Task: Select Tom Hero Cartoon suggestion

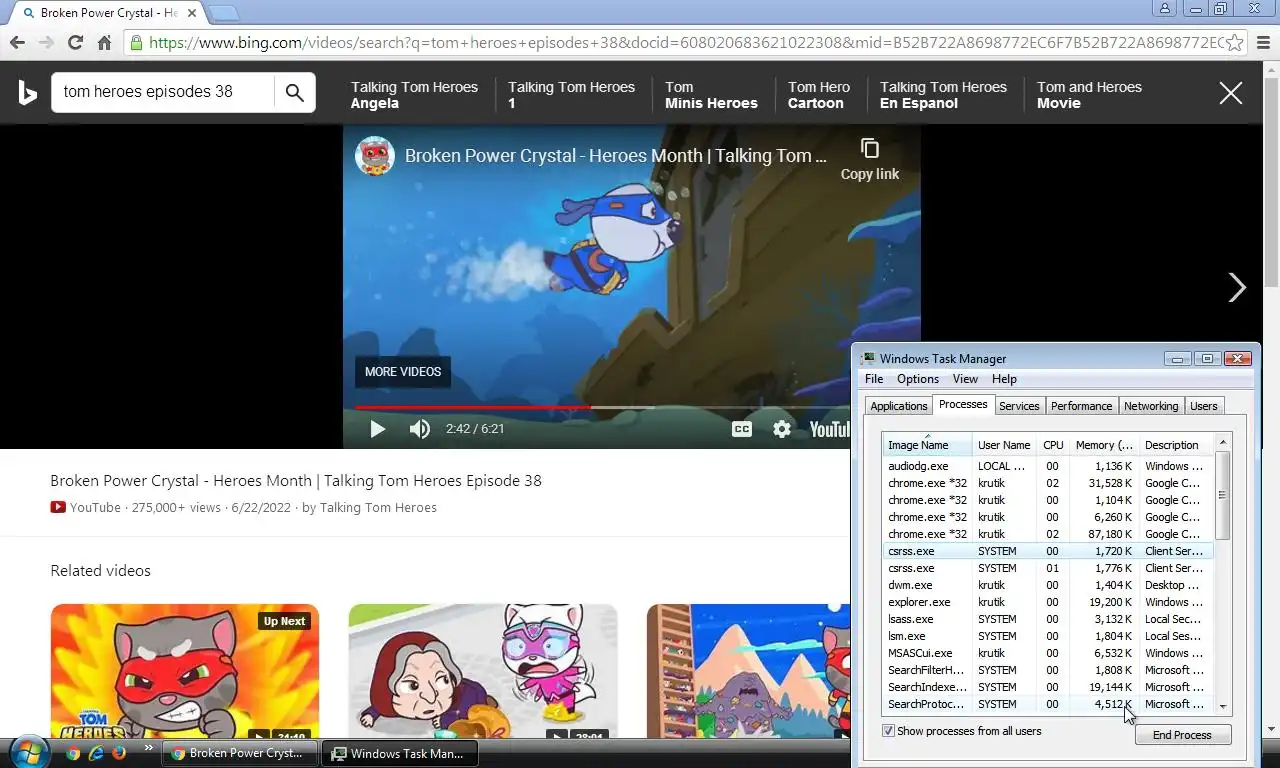Action: coord(819,95)
